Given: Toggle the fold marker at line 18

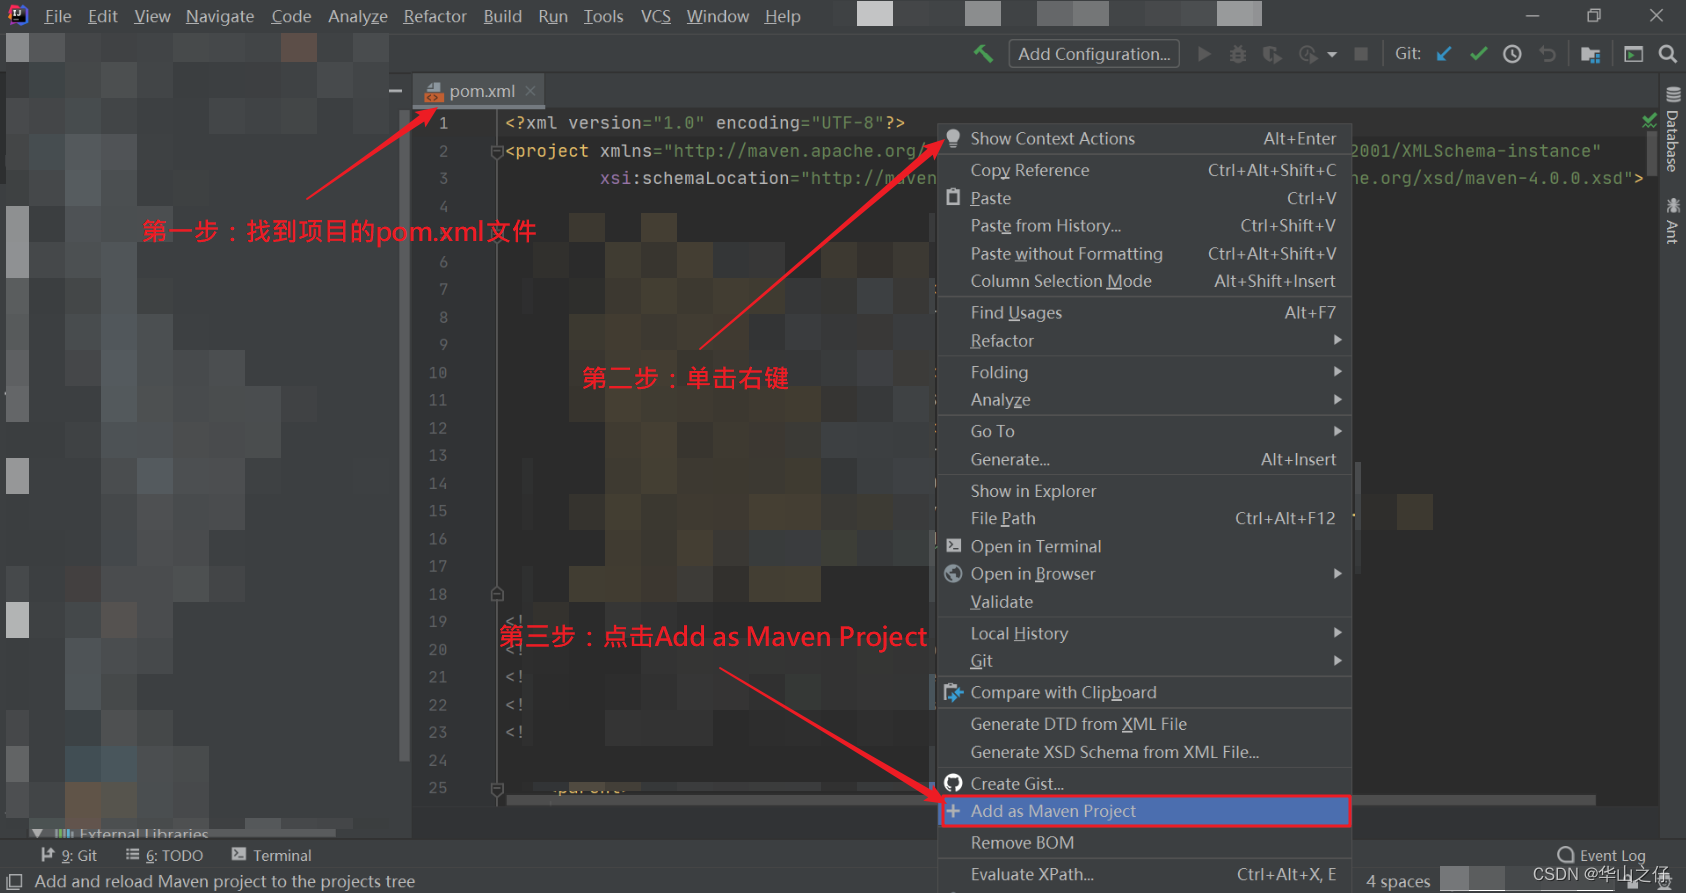Looking at the screenshot, I should 497,594.
